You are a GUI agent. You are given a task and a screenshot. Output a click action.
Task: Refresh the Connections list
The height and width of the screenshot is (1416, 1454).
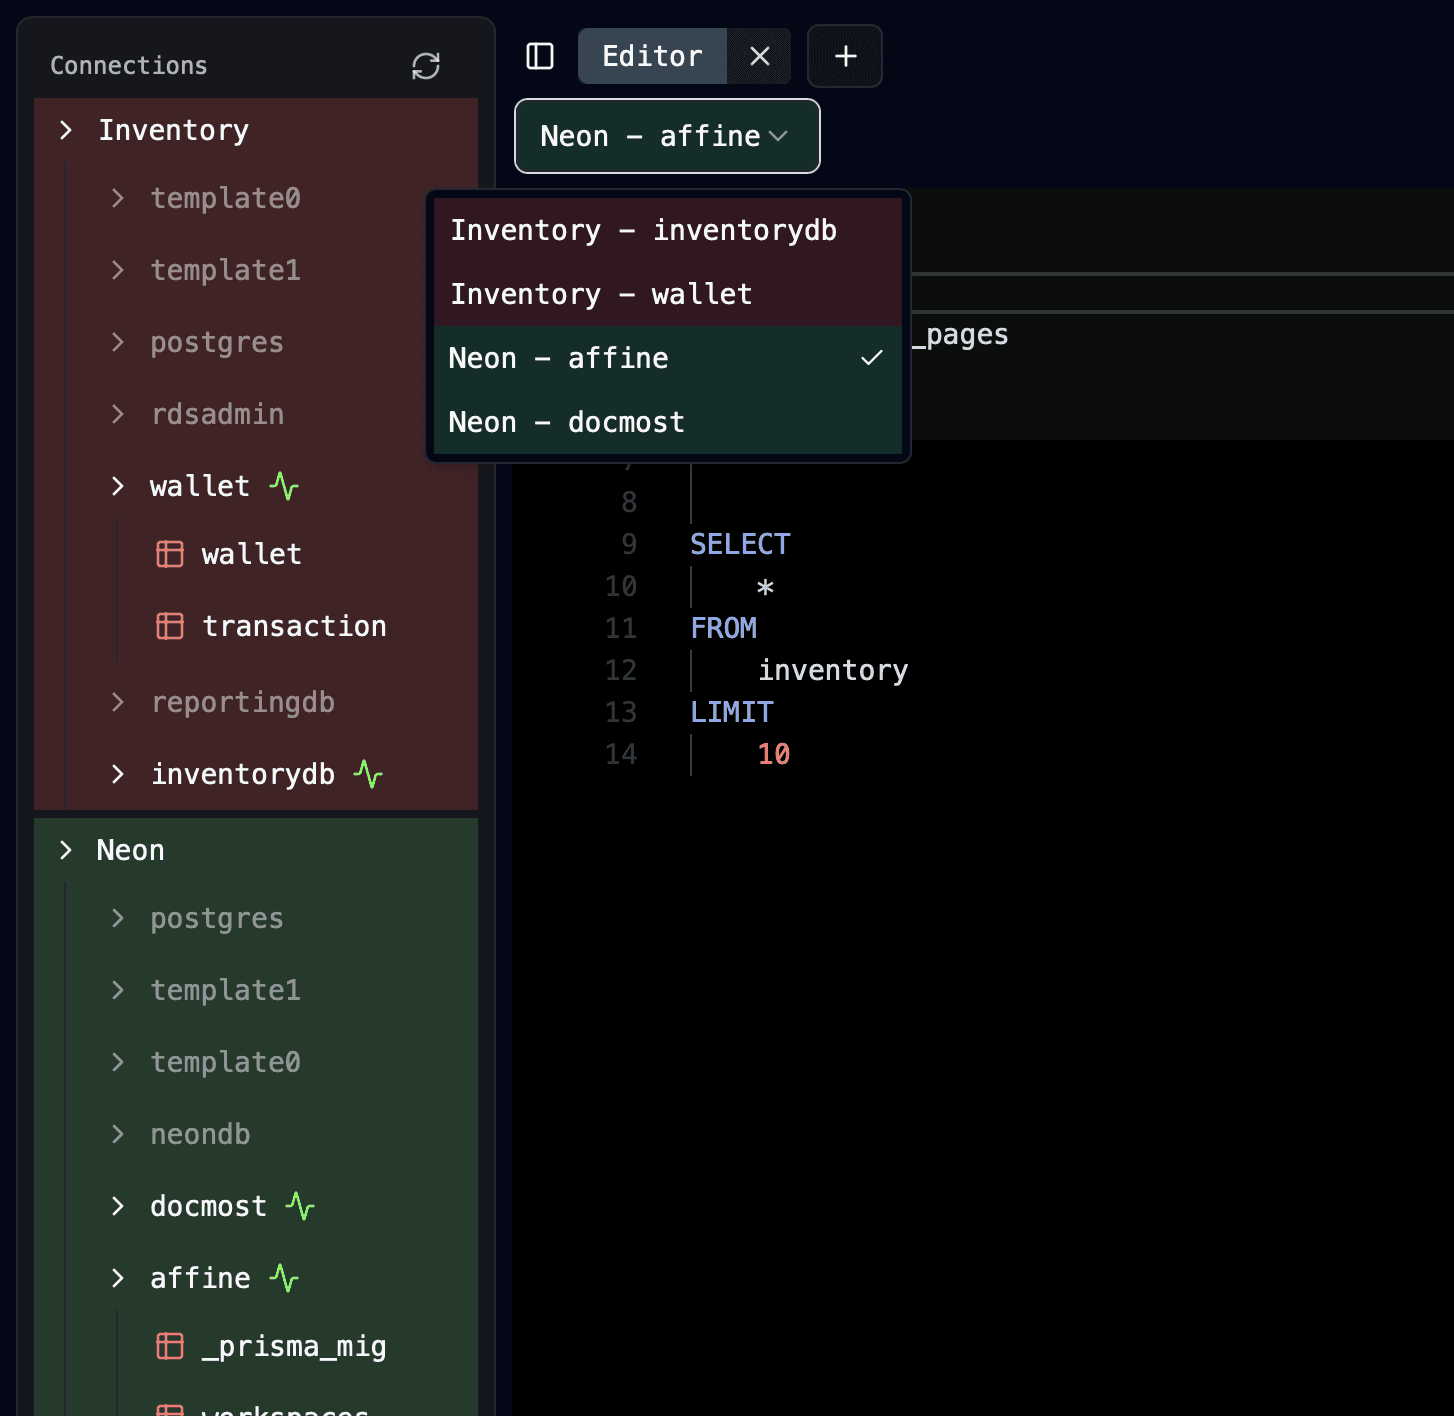tap(426, 66)
